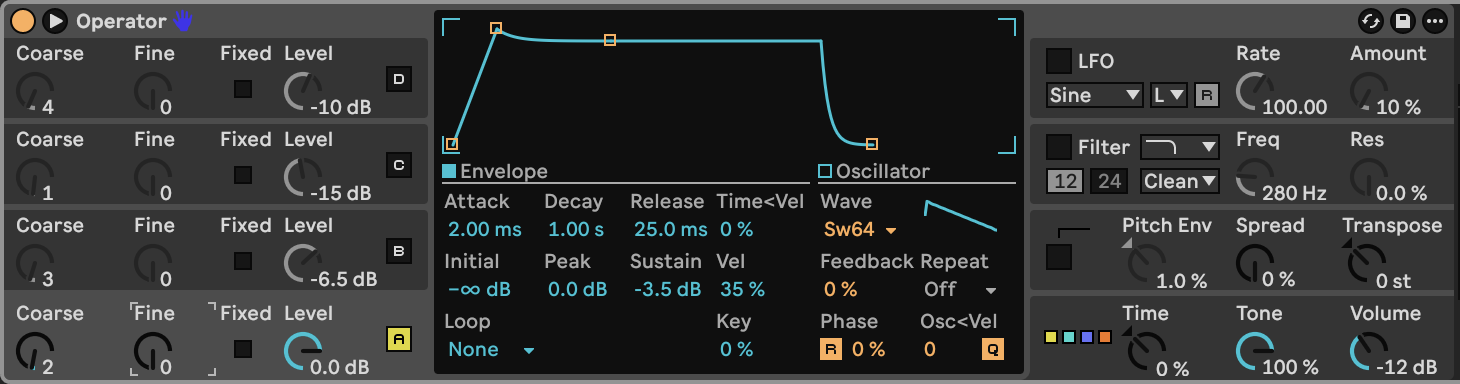
Task: Click the Vel 35 % value
Action: 742,290
